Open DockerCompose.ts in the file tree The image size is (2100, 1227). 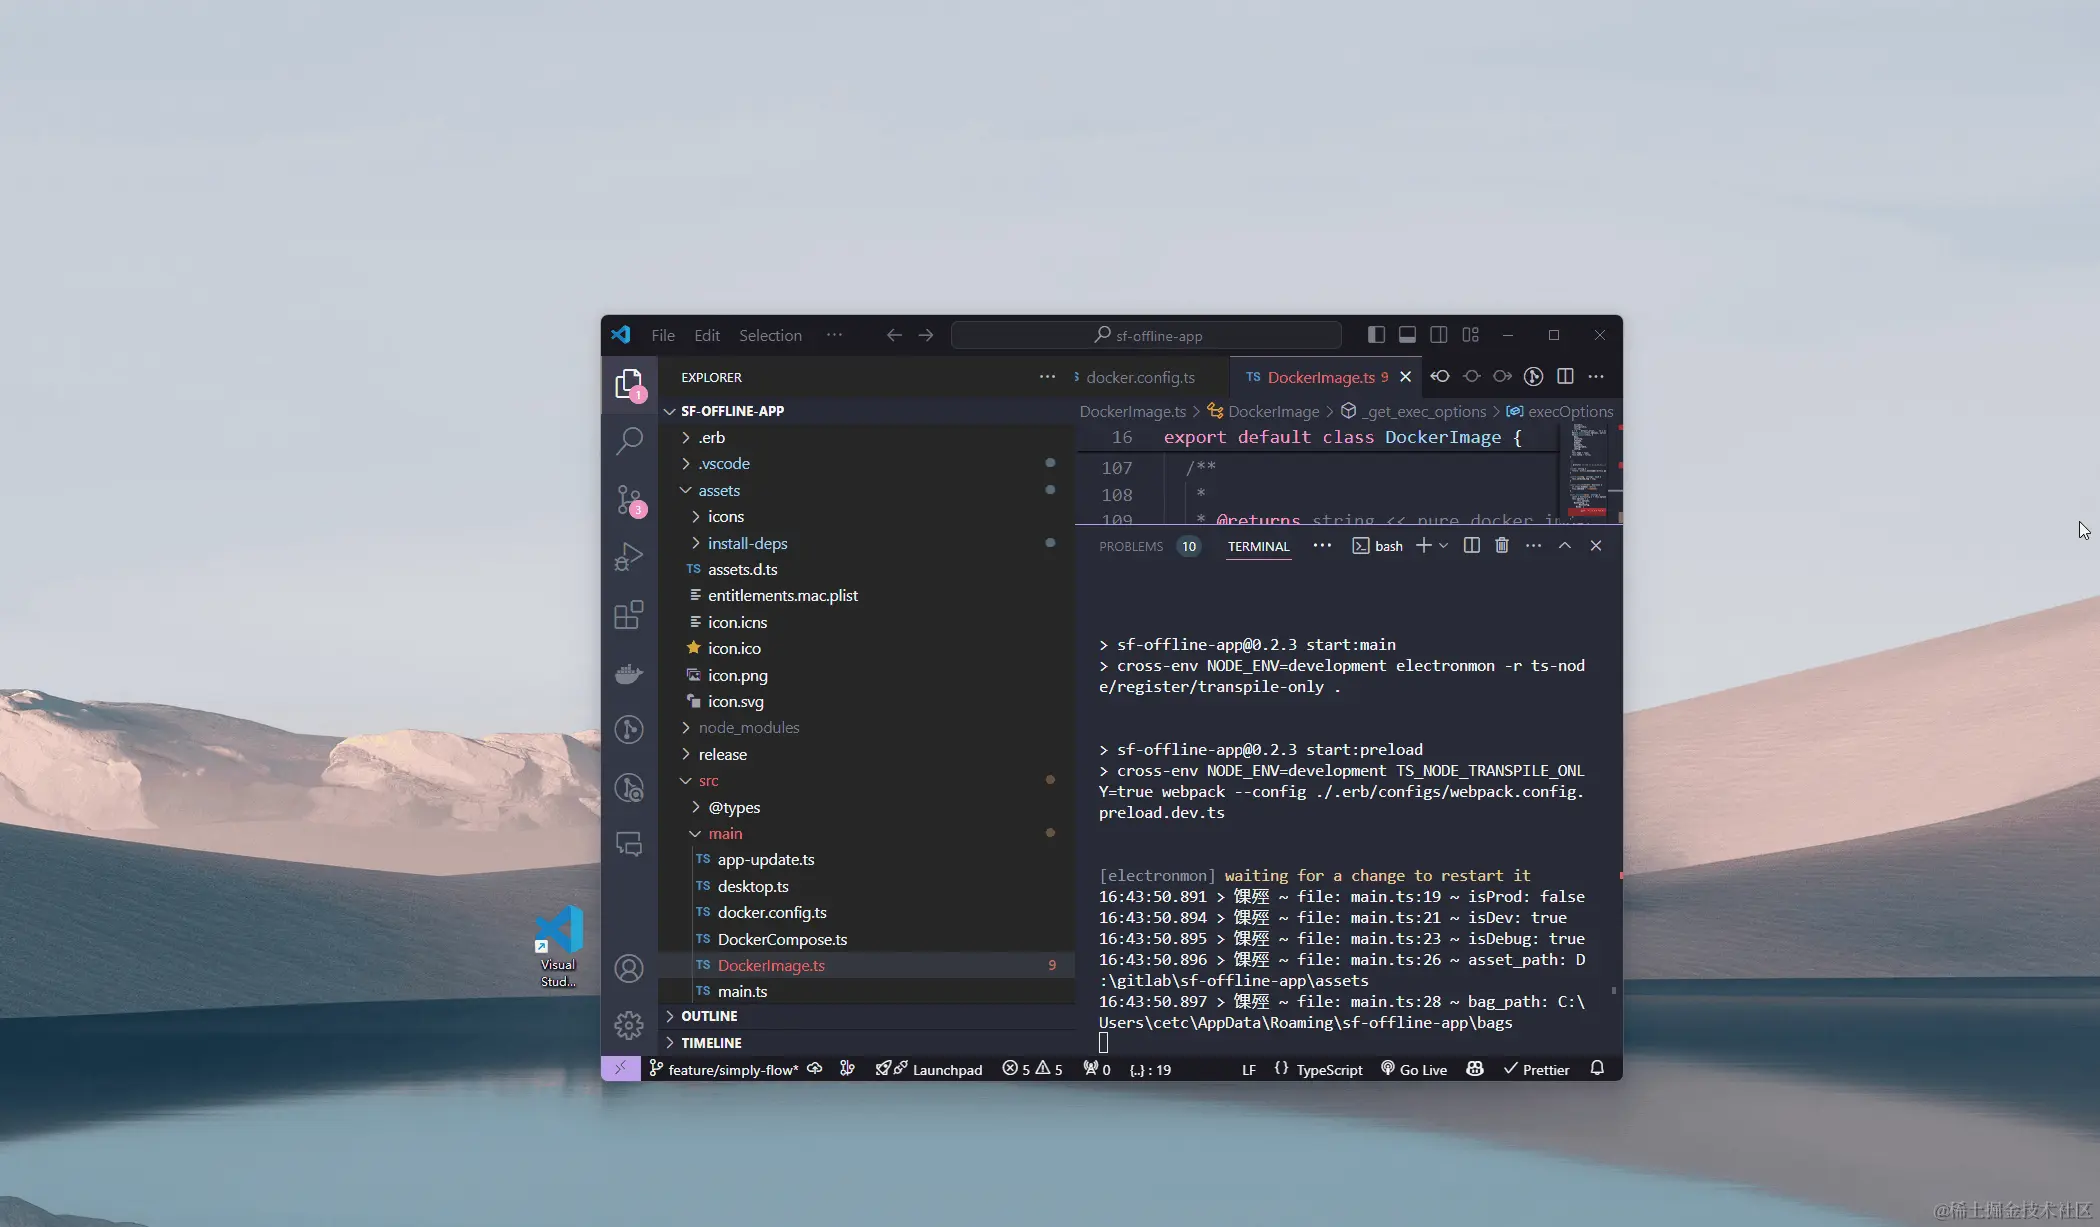[867, 939]
